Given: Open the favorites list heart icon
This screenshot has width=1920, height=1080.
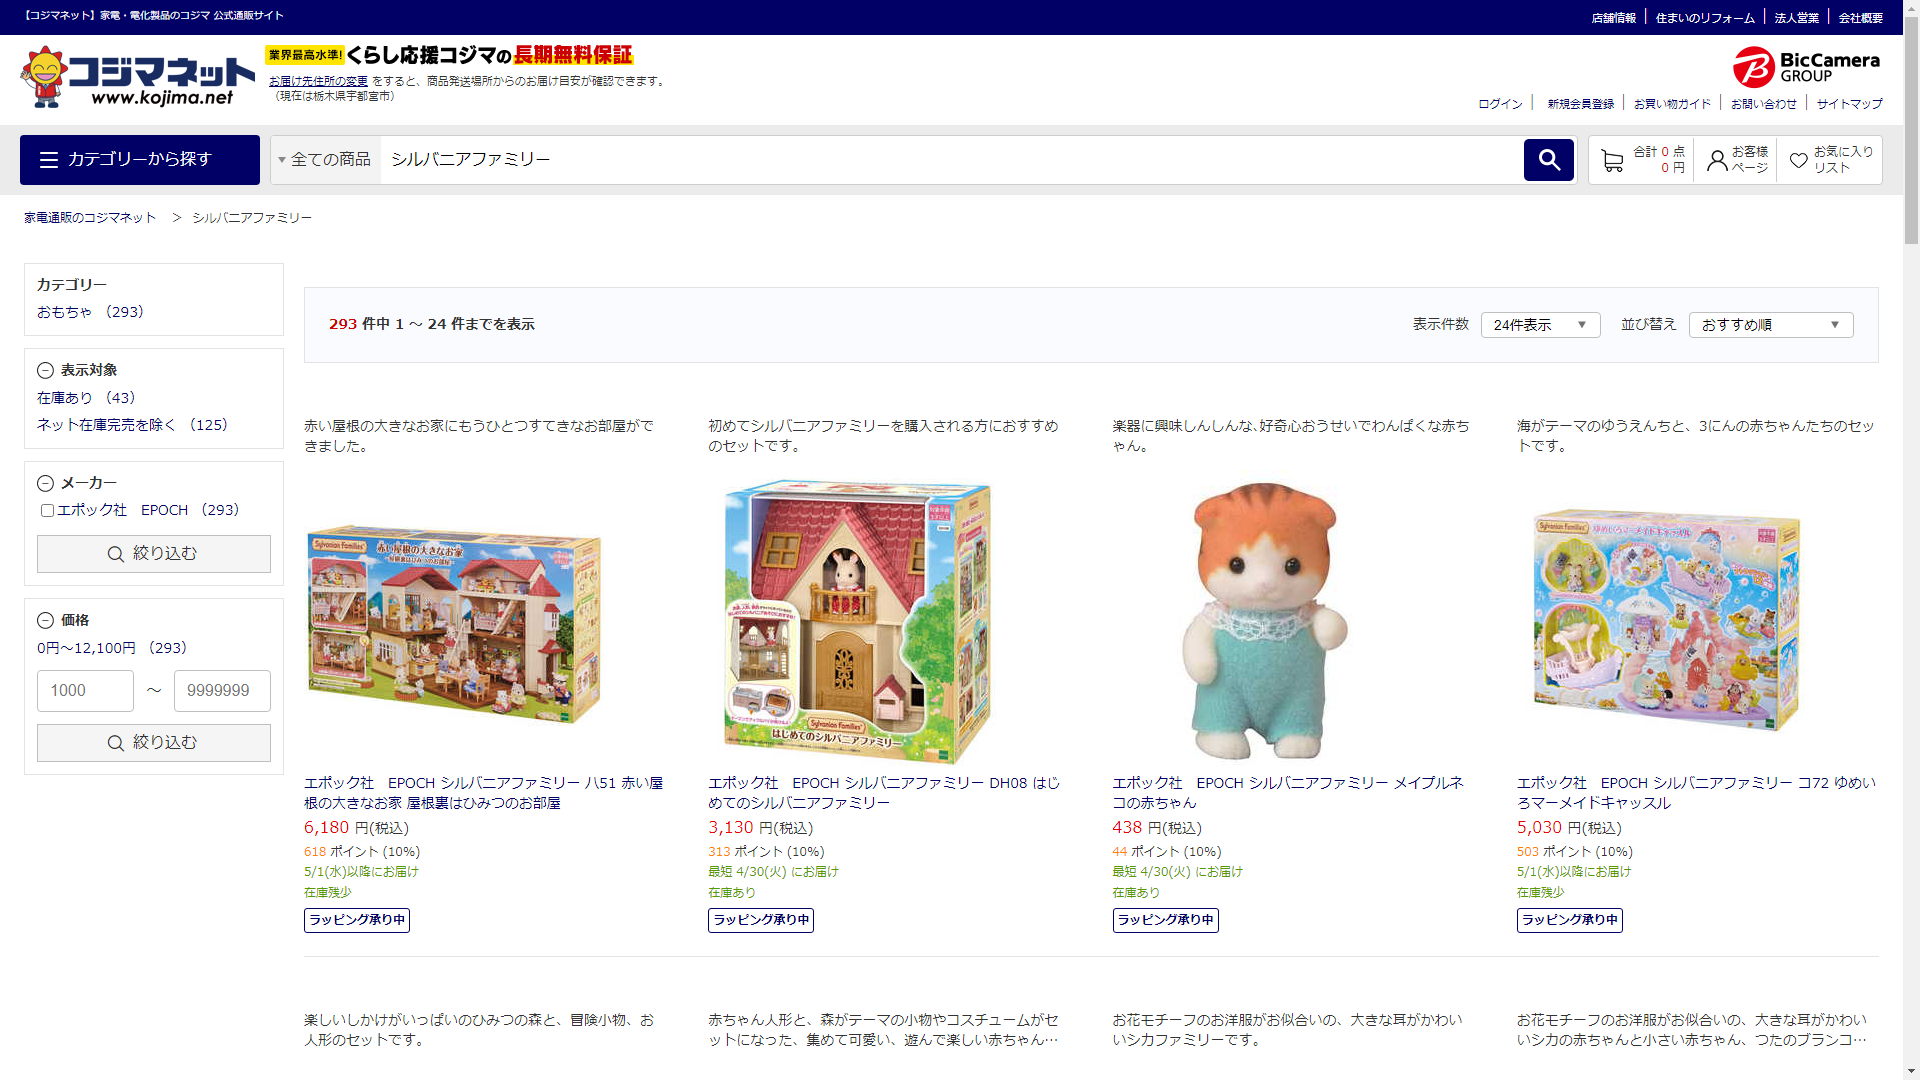Looking at the screenshot, I should pos(1798,160).
